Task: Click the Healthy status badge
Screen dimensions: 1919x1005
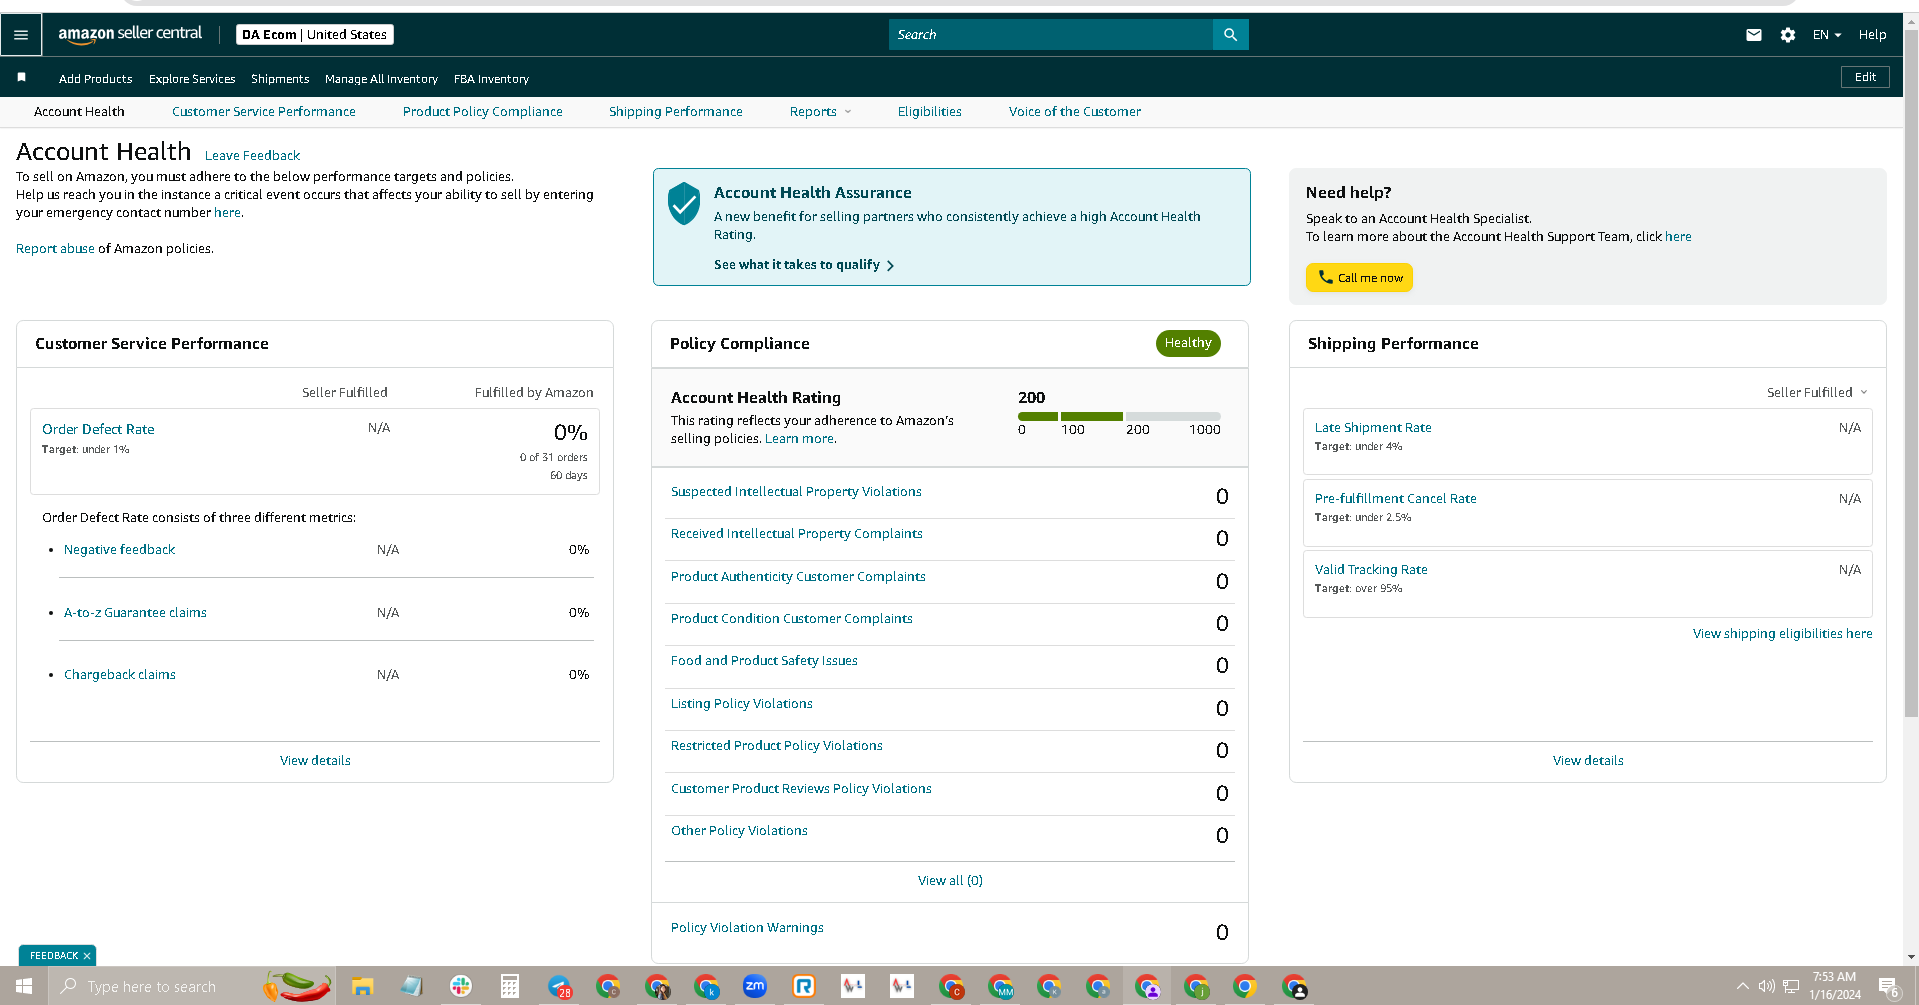Action: pyautogui.click(x=1188, y=343)
